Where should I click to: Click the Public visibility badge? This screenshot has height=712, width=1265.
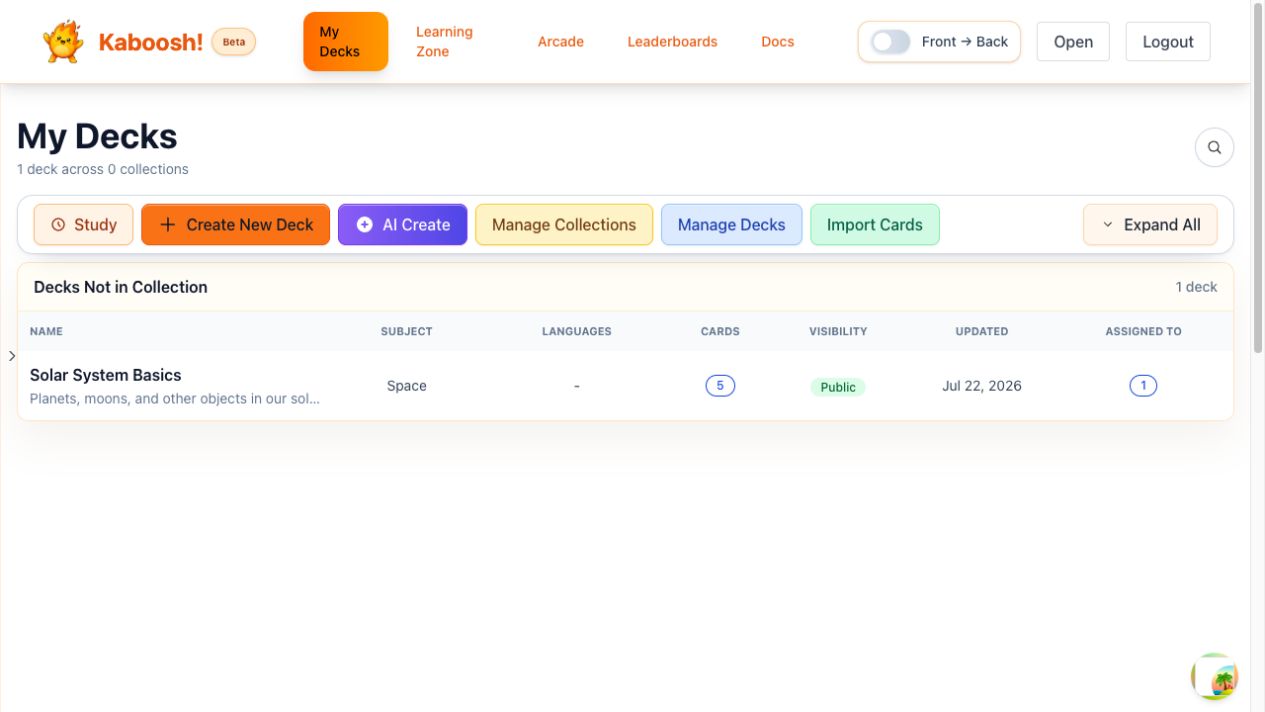tap(838, 387)
